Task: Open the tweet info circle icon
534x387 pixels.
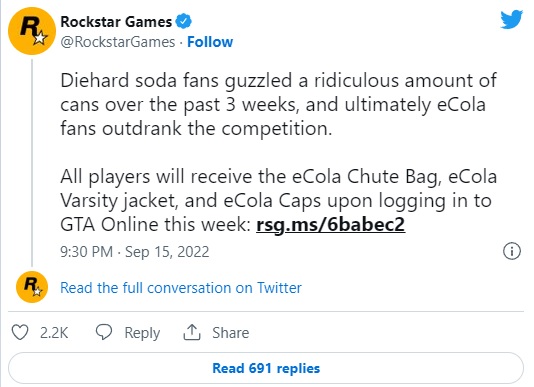Action: [512, 251]
